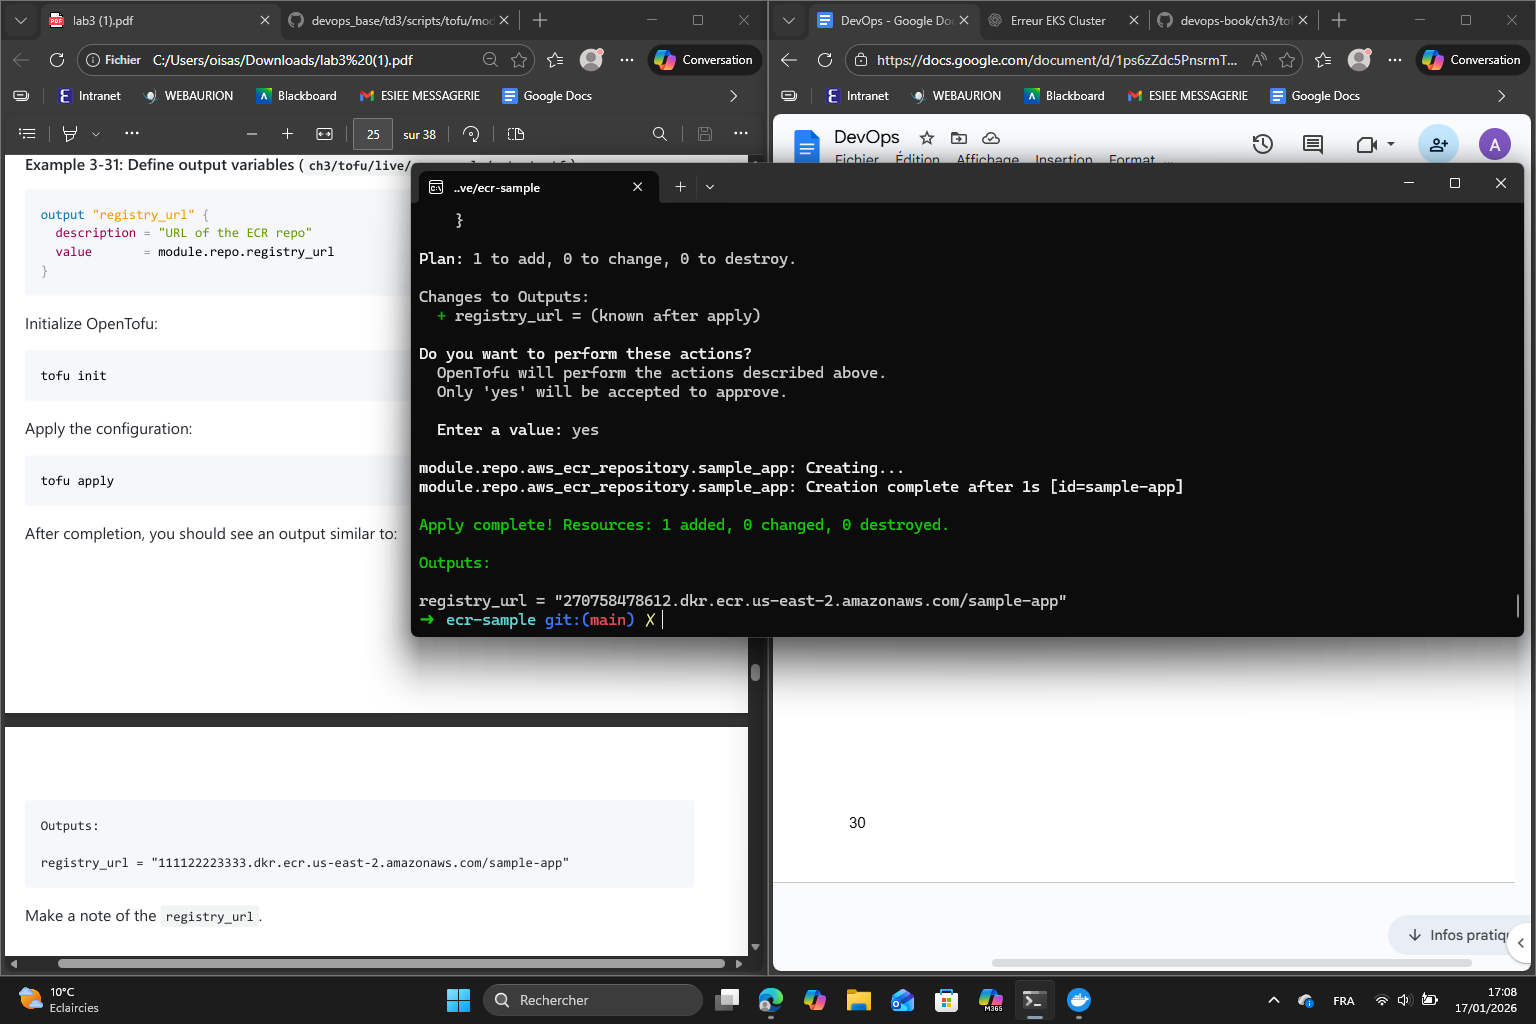The image size is (1536, 1024).
Task: Open Blackboard bookmark in left browser
Action: coord(297,96)
